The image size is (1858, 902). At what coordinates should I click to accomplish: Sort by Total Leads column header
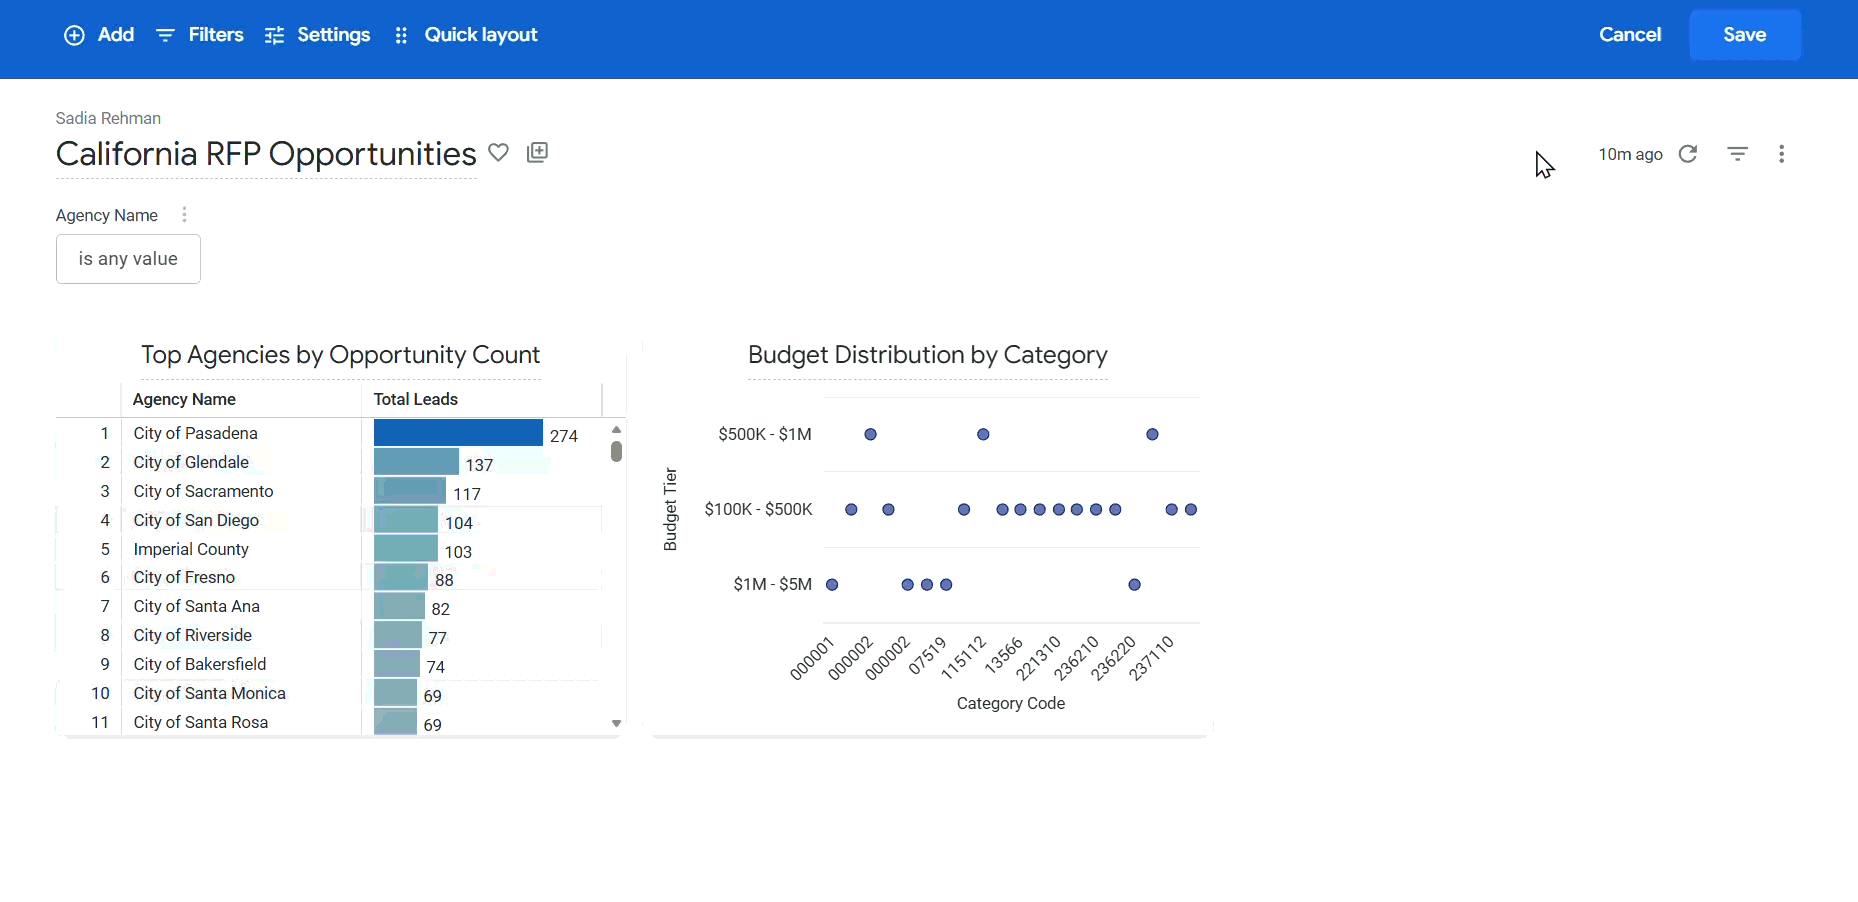click(x=416, y=399)
